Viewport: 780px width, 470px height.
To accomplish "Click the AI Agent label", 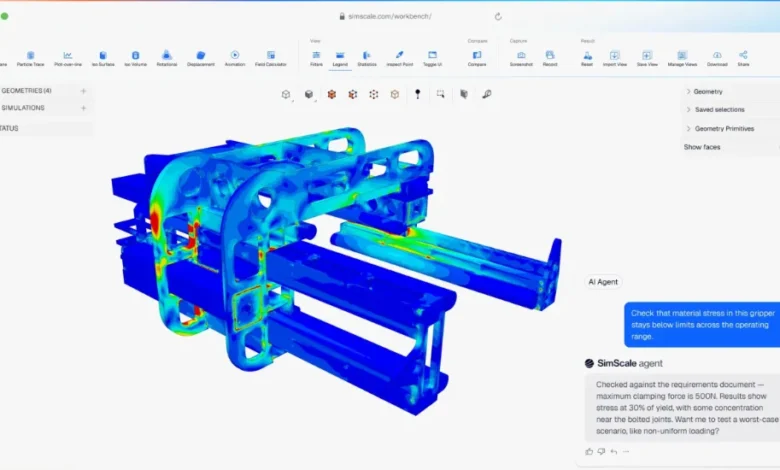I will tap(603, 282).
